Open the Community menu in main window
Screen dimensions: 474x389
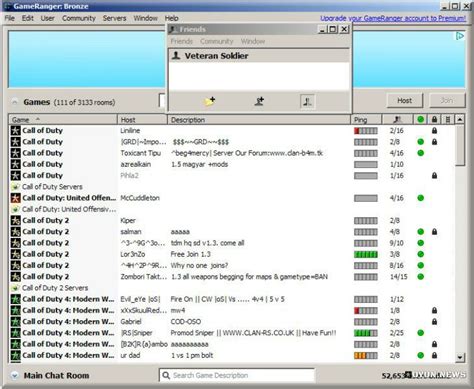(79, 18)
